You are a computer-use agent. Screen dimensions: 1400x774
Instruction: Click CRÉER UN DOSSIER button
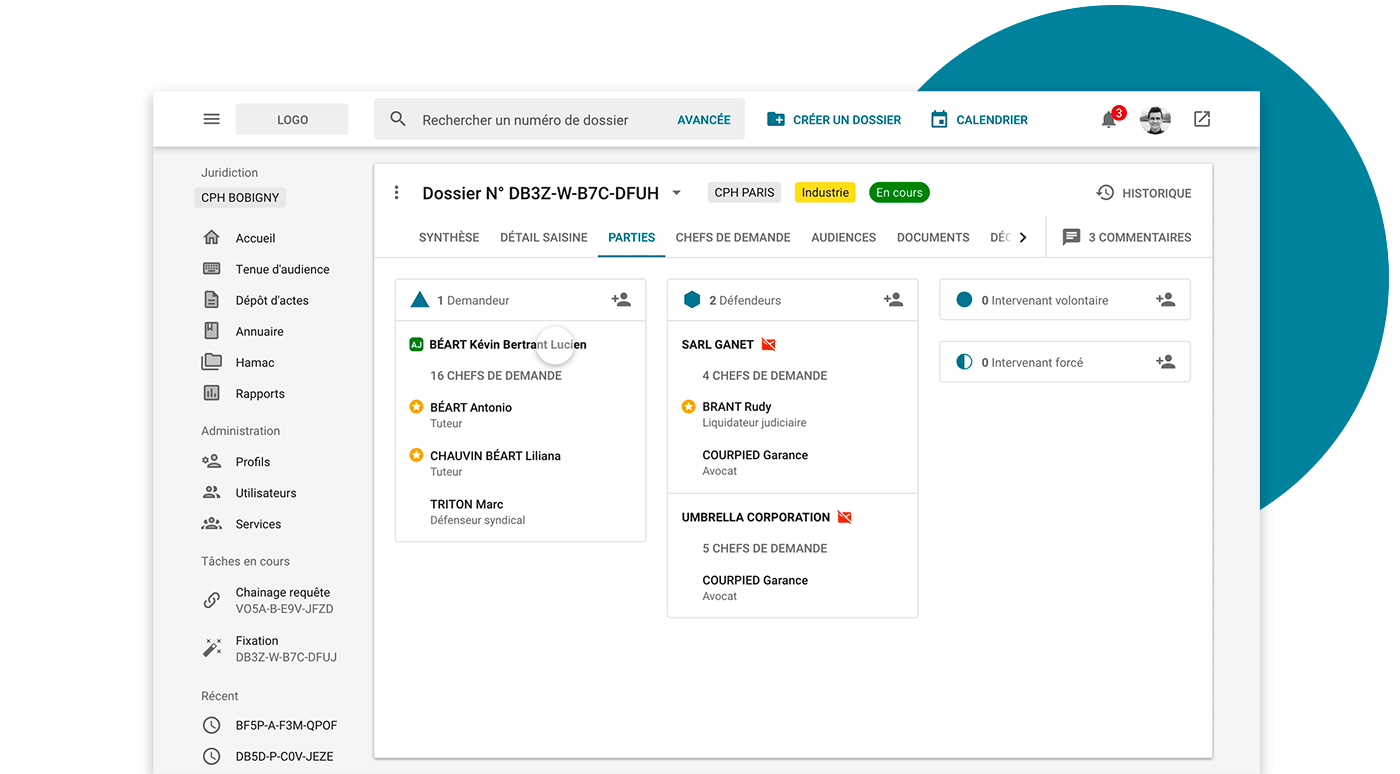coord(834,119)
